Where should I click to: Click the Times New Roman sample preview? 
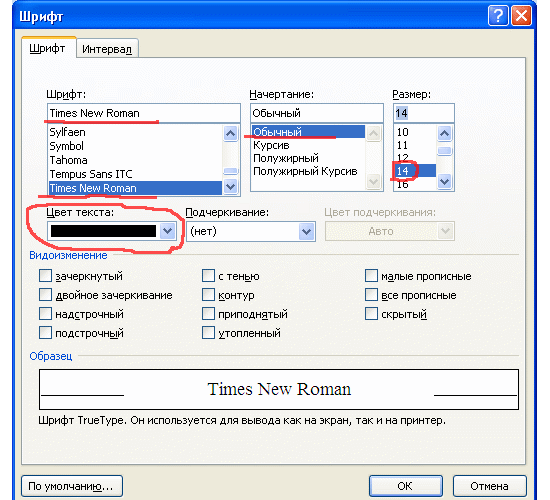click(x=279, y=389)
